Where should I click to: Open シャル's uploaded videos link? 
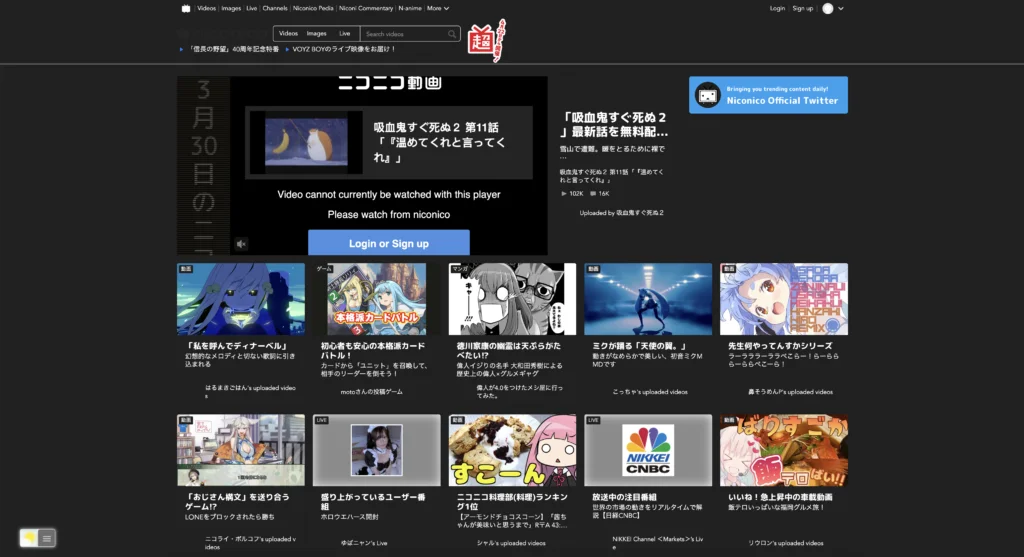coord(511,543)
